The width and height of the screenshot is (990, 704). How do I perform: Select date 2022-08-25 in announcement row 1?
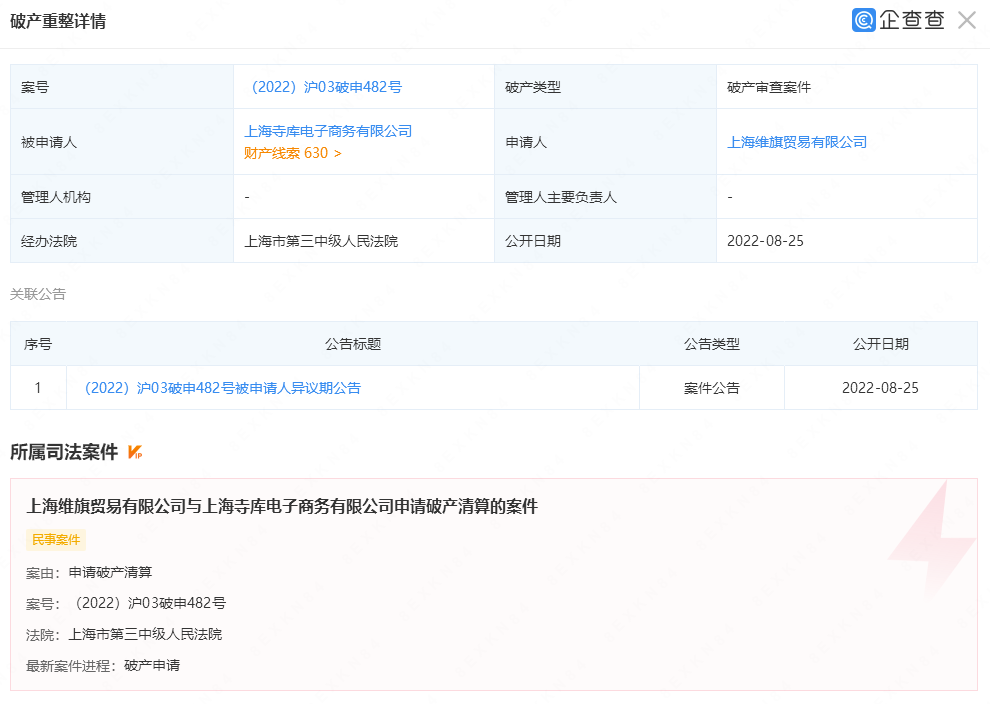pyautogui.click(x=880, y=388)
